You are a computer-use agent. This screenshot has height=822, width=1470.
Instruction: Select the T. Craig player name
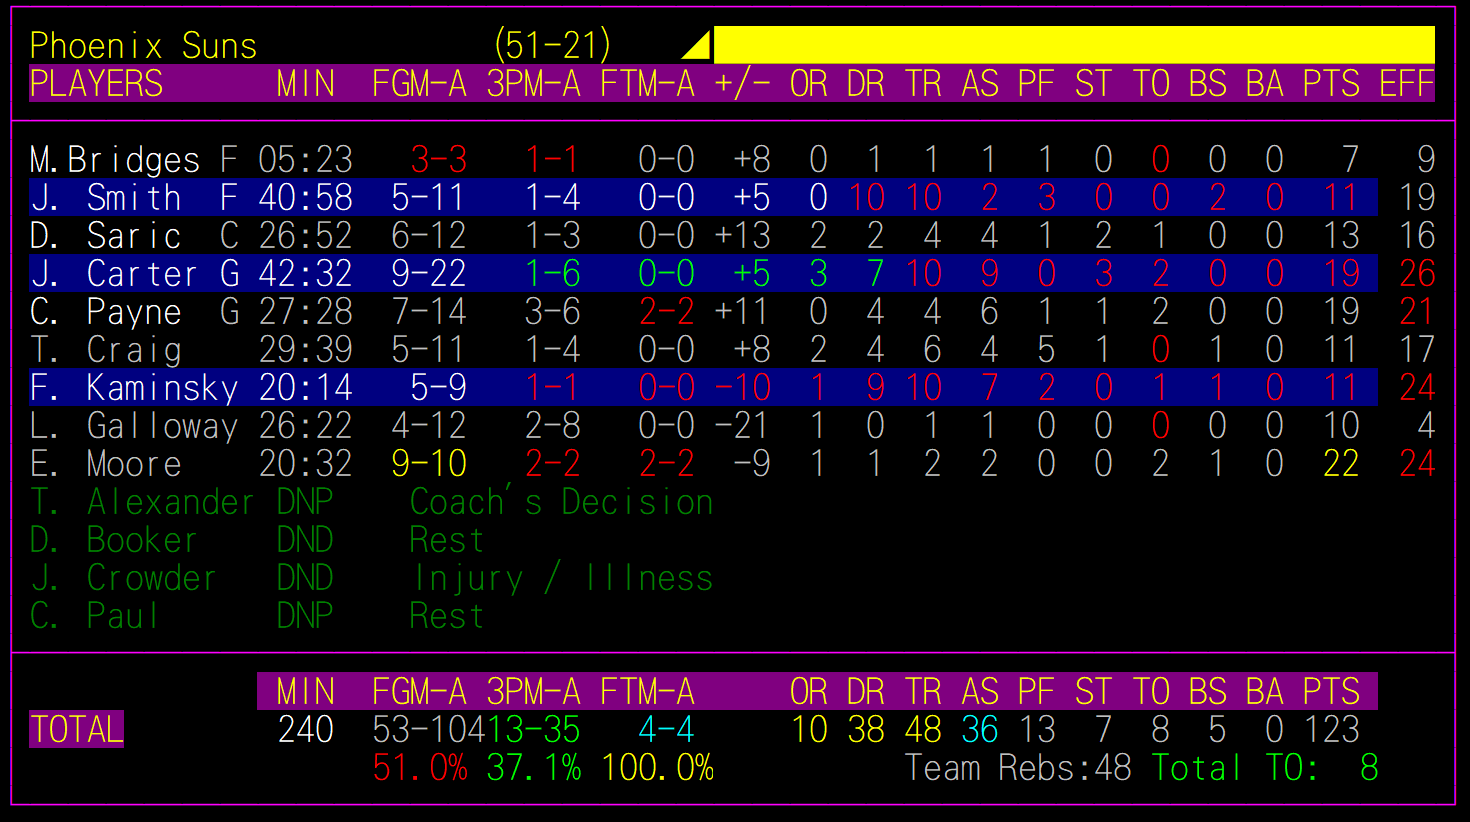[x=106, y=350]
